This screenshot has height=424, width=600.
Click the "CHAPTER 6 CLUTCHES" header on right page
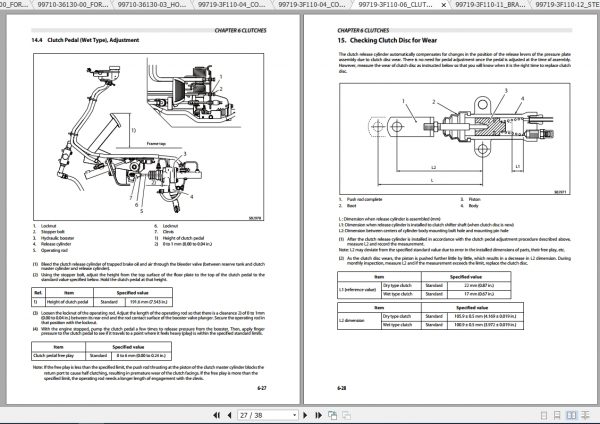point(363,30)
